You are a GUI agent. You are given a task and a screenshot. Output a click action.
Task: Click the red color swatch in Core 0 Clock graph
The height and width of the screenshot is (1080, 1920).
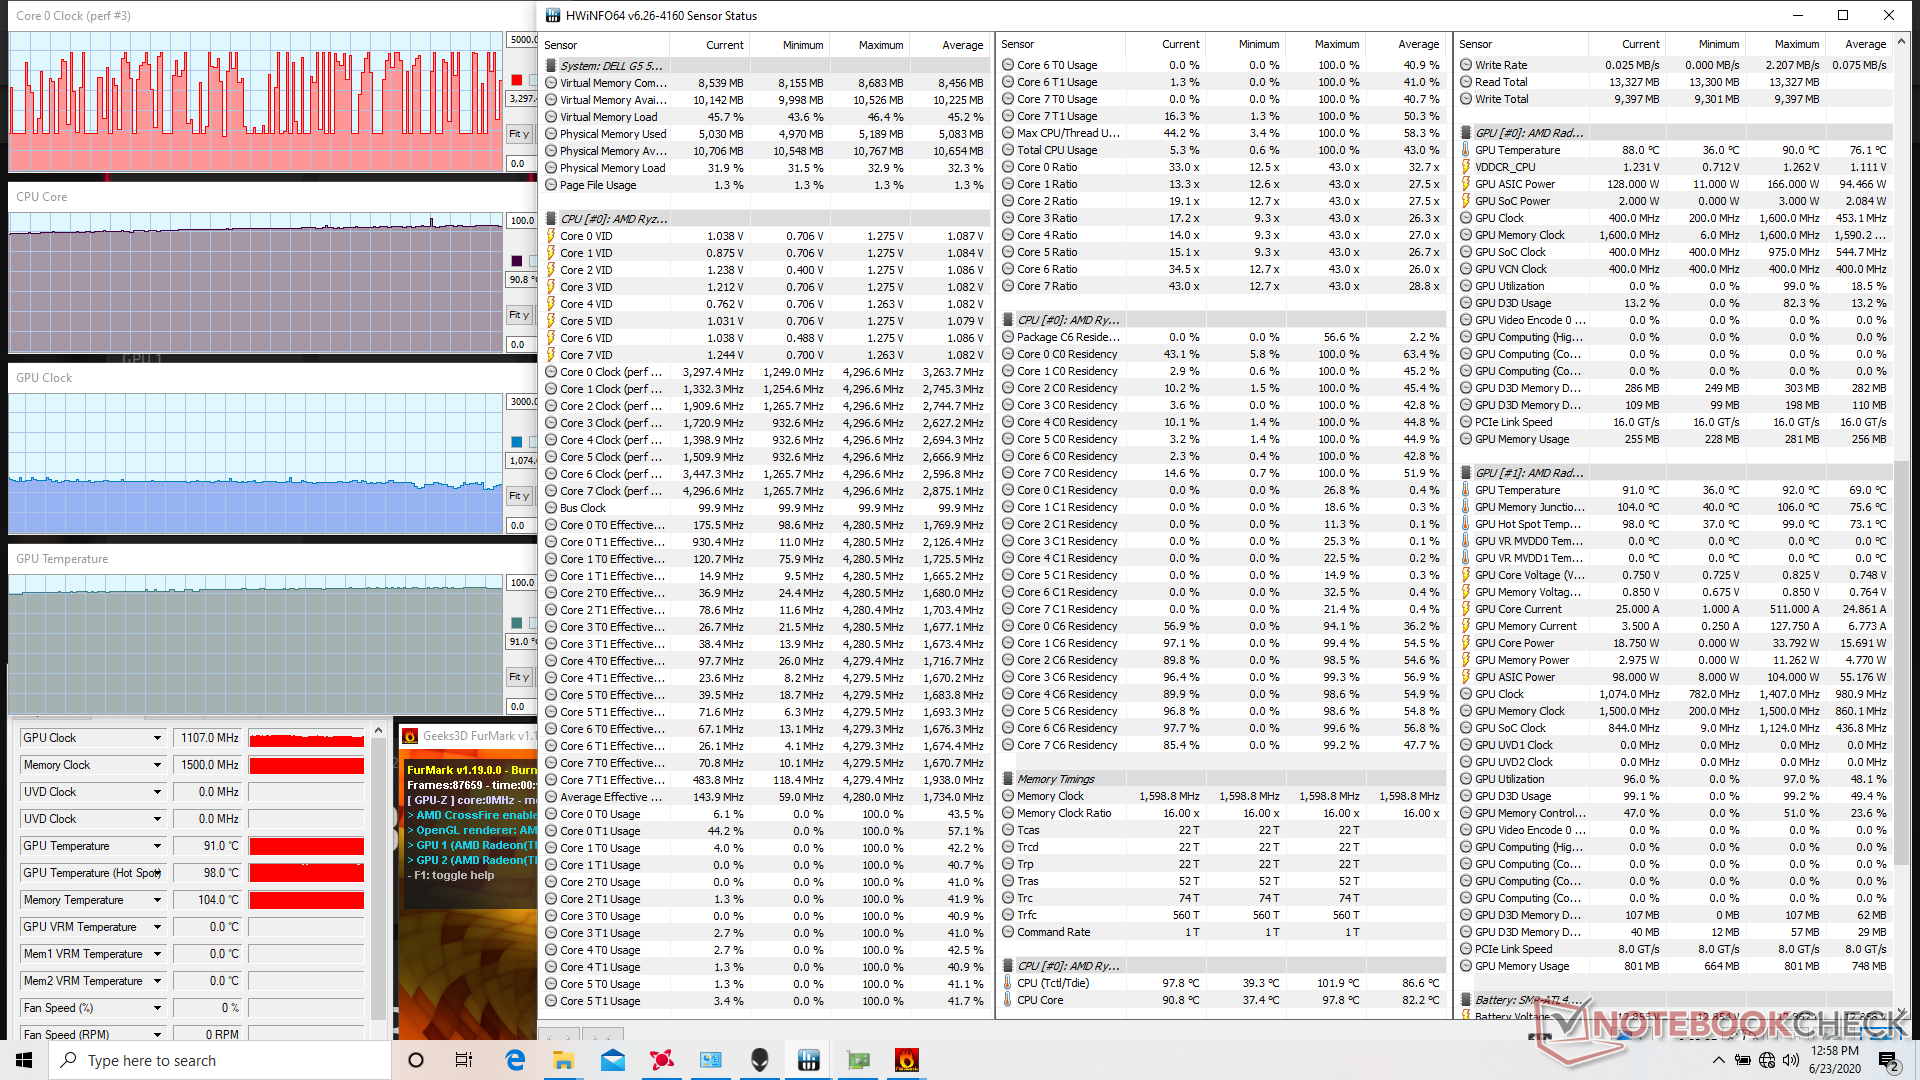click(517, 80)
